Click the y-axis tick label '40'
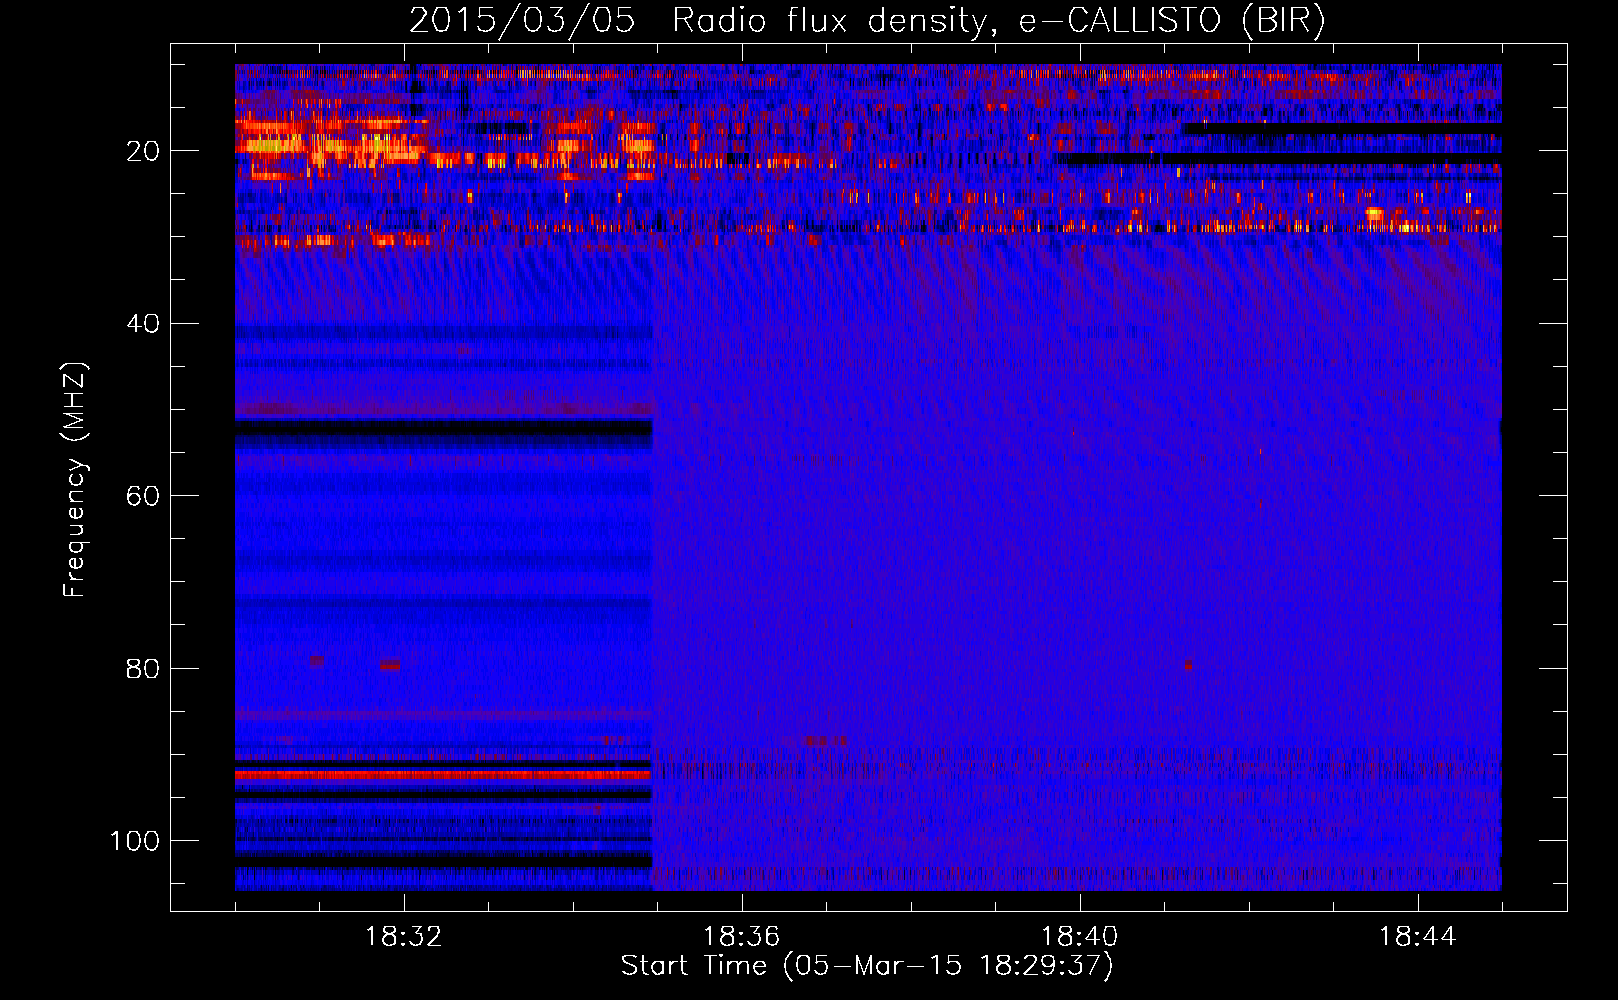 tap(143, 323)
